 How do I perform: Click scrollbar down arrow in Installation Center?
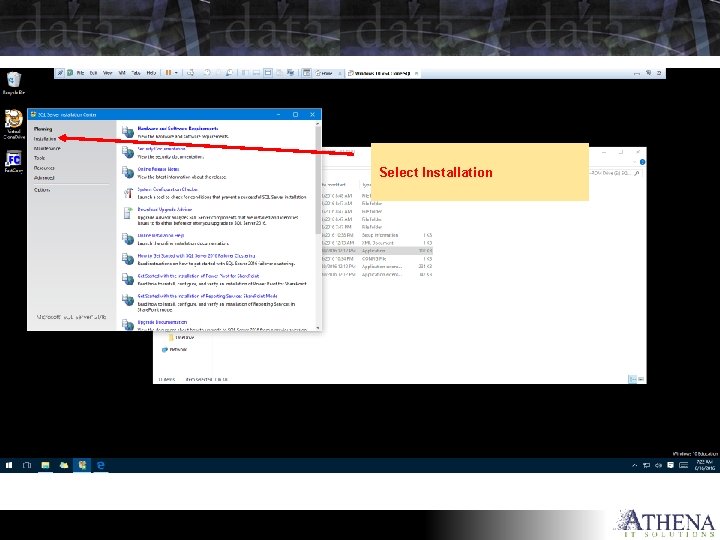click(x=318, y=328)
